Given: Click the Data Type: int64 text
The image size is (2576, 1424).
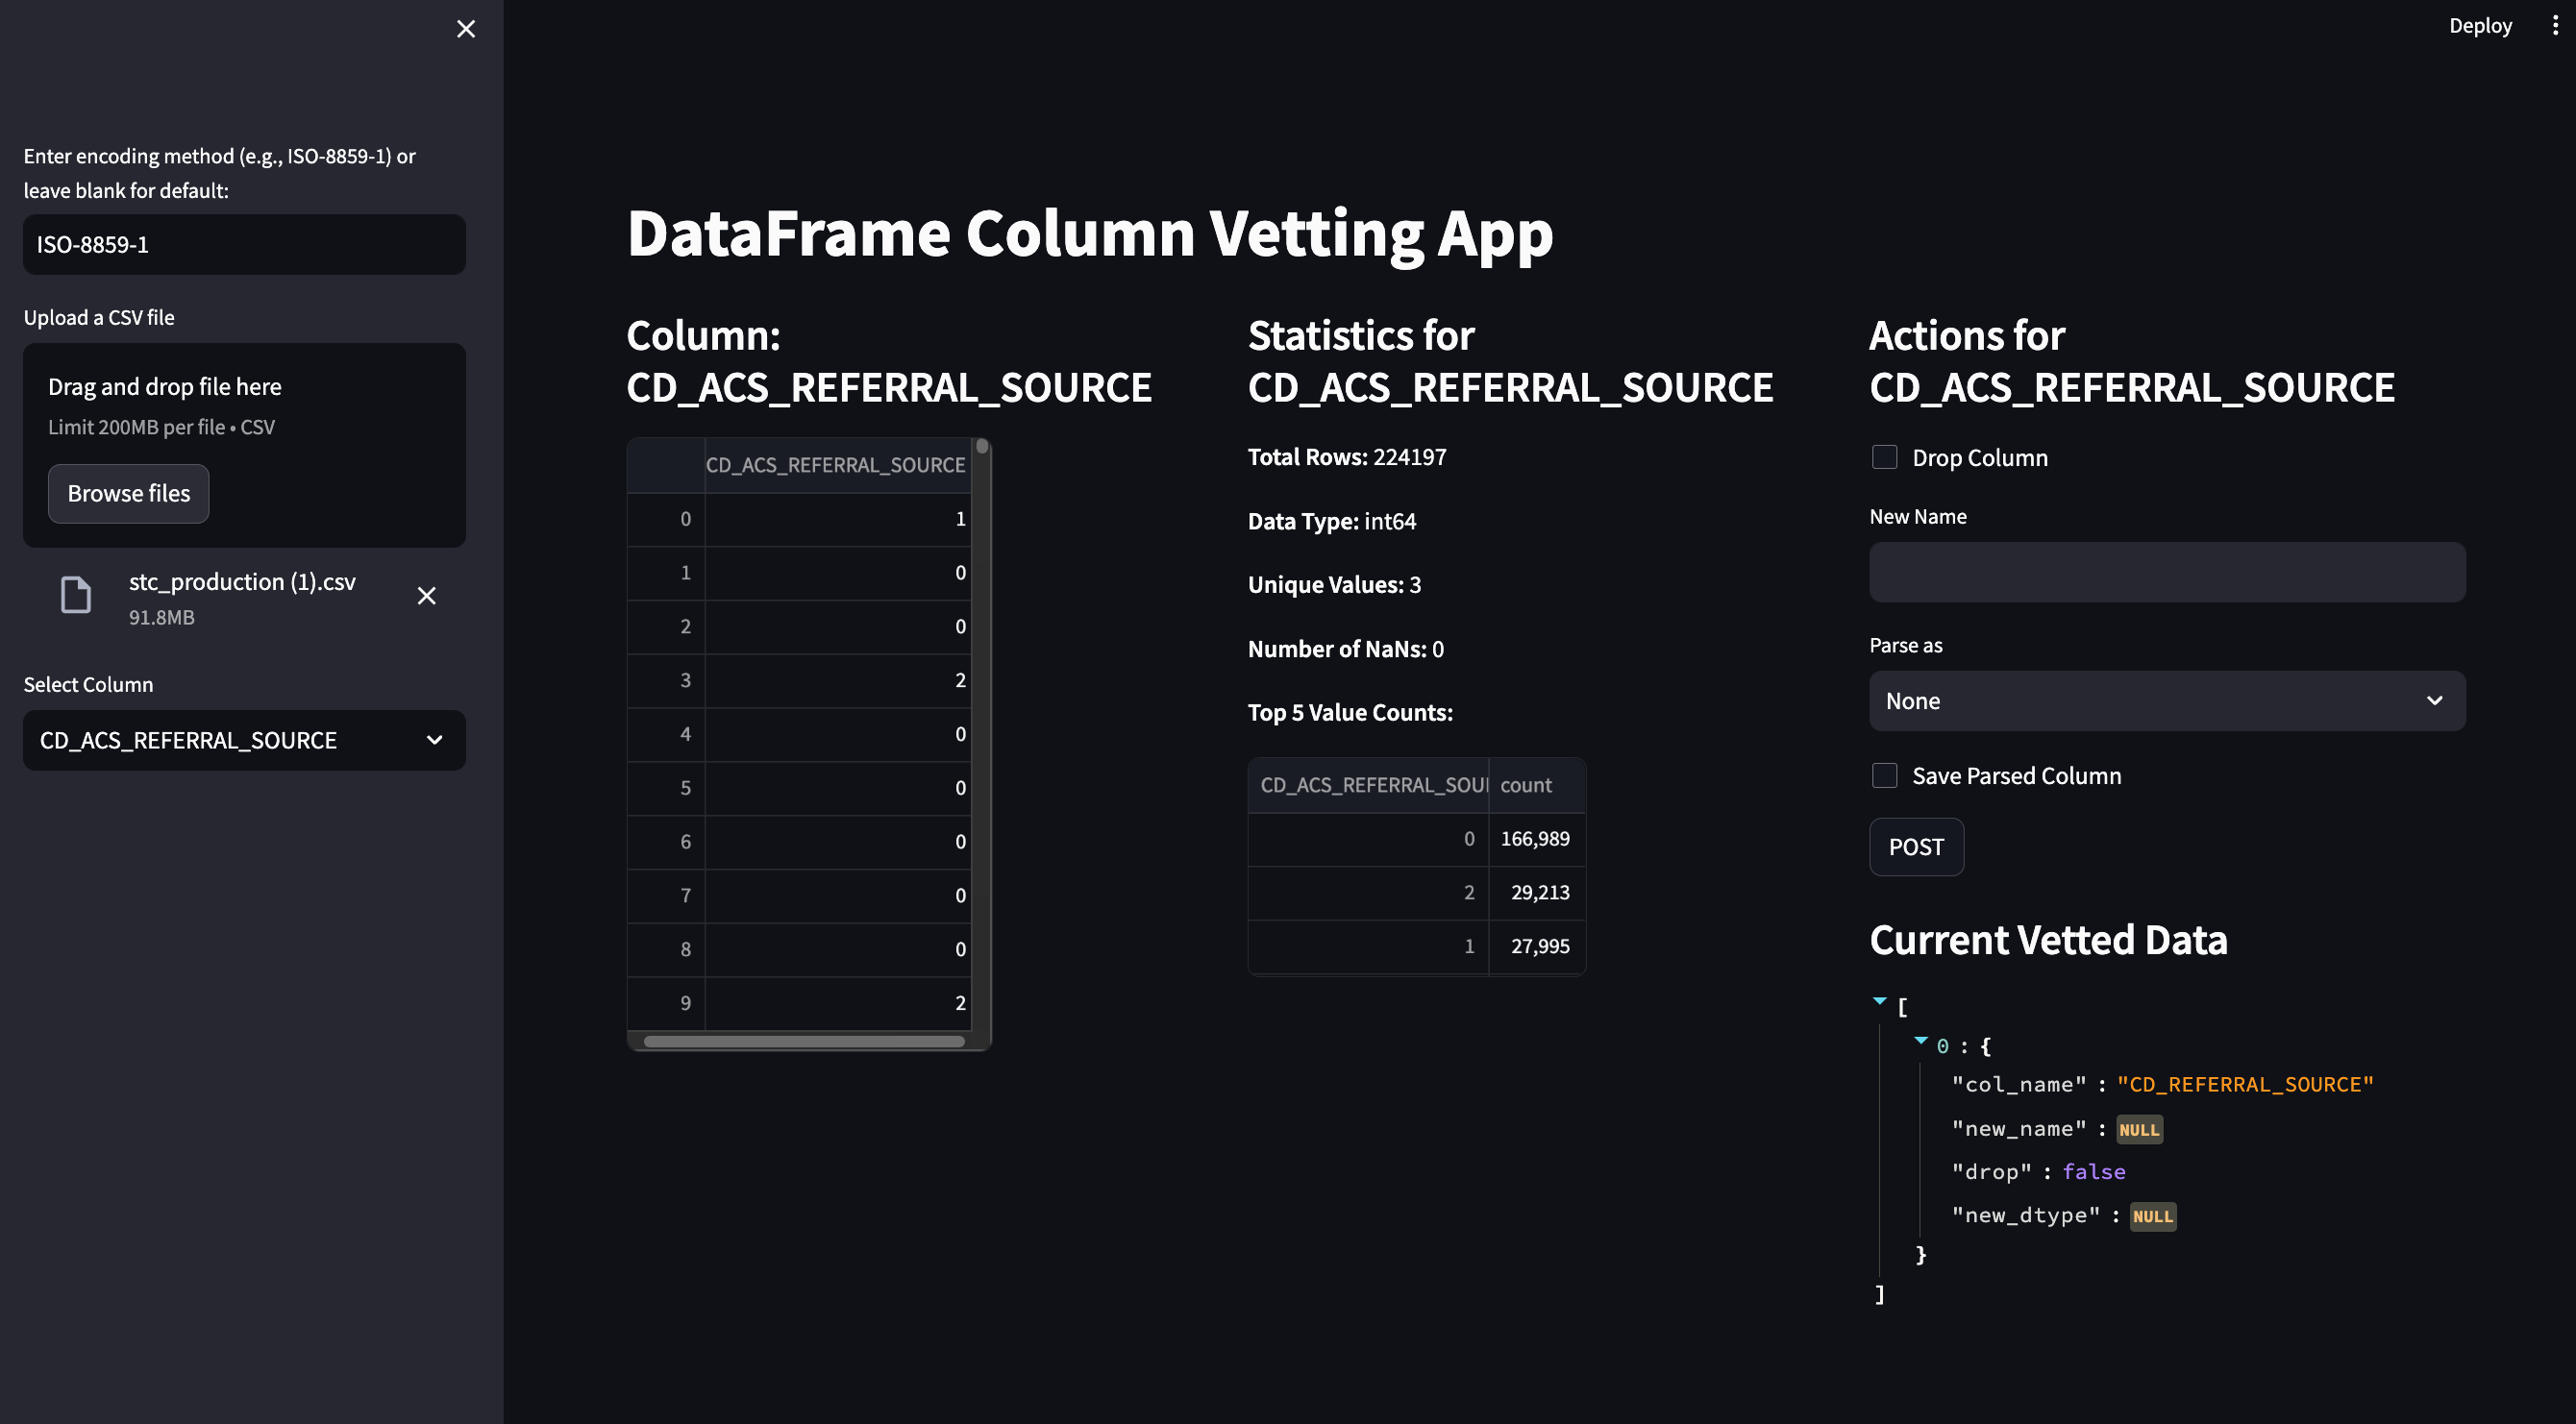Looking at the screenshot, I should 1331,521.
